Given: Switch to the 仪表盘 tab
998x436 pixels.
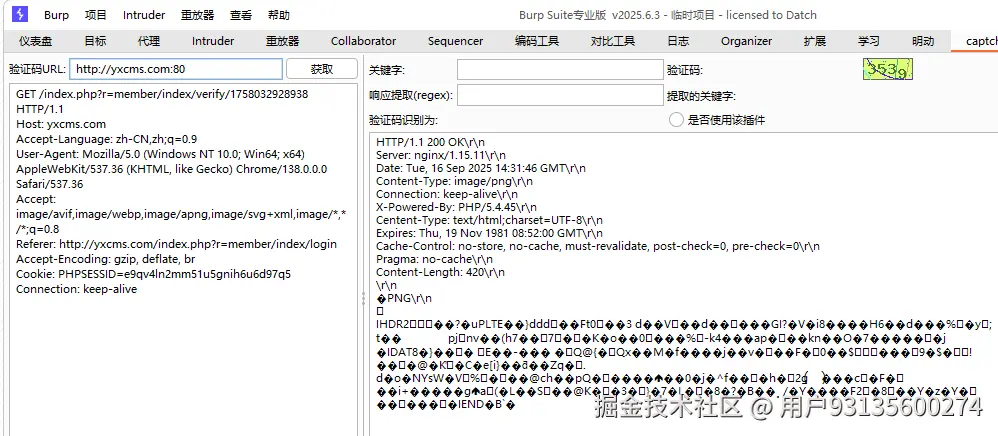Looking at the screenshot, I should point(36,41).
